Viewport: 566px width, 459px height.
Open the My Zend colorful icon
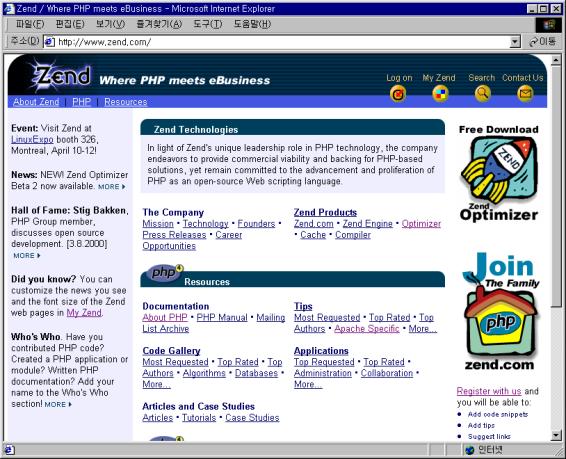(440, 94)
